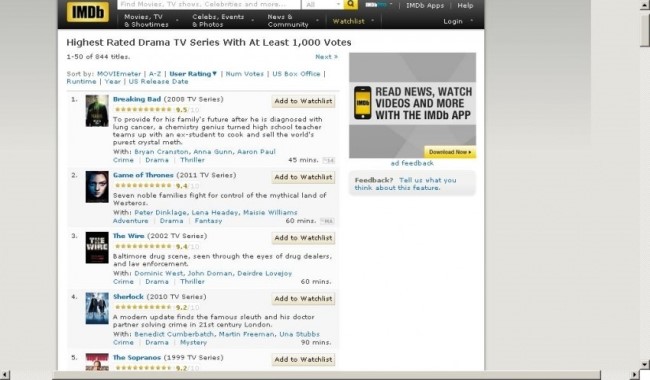
Task: Open Anna Gunn's page
Action: pos(213,152)
